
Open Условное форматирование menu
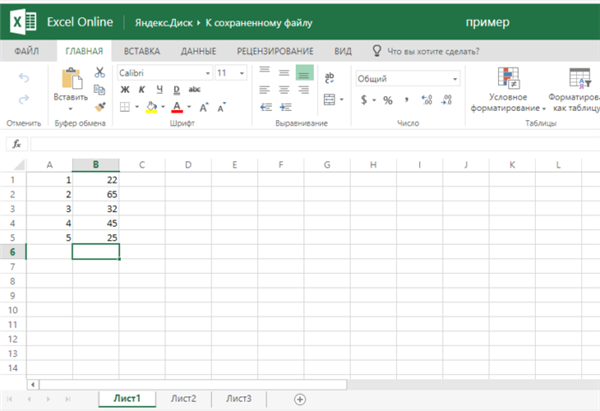tap(508, 90)
